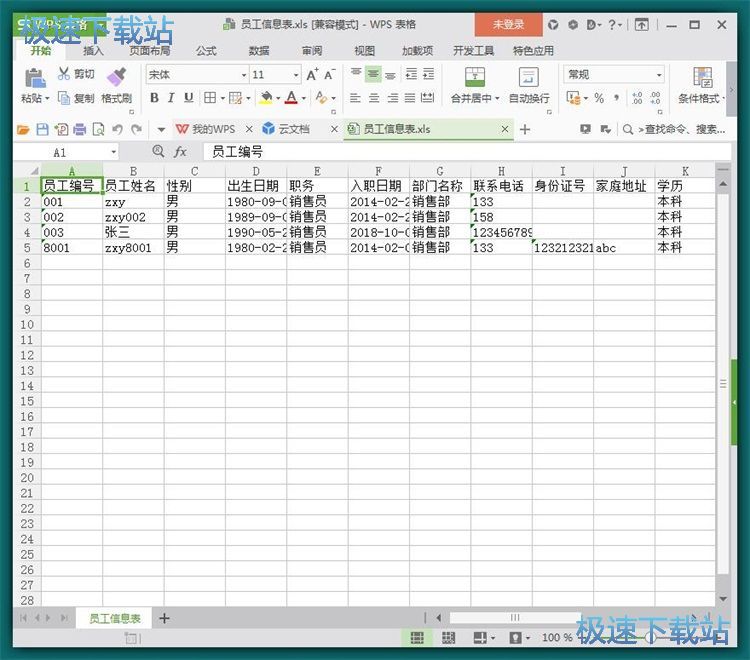
Task: Open the Insert ribbon tab
Action: click(93, 51)
